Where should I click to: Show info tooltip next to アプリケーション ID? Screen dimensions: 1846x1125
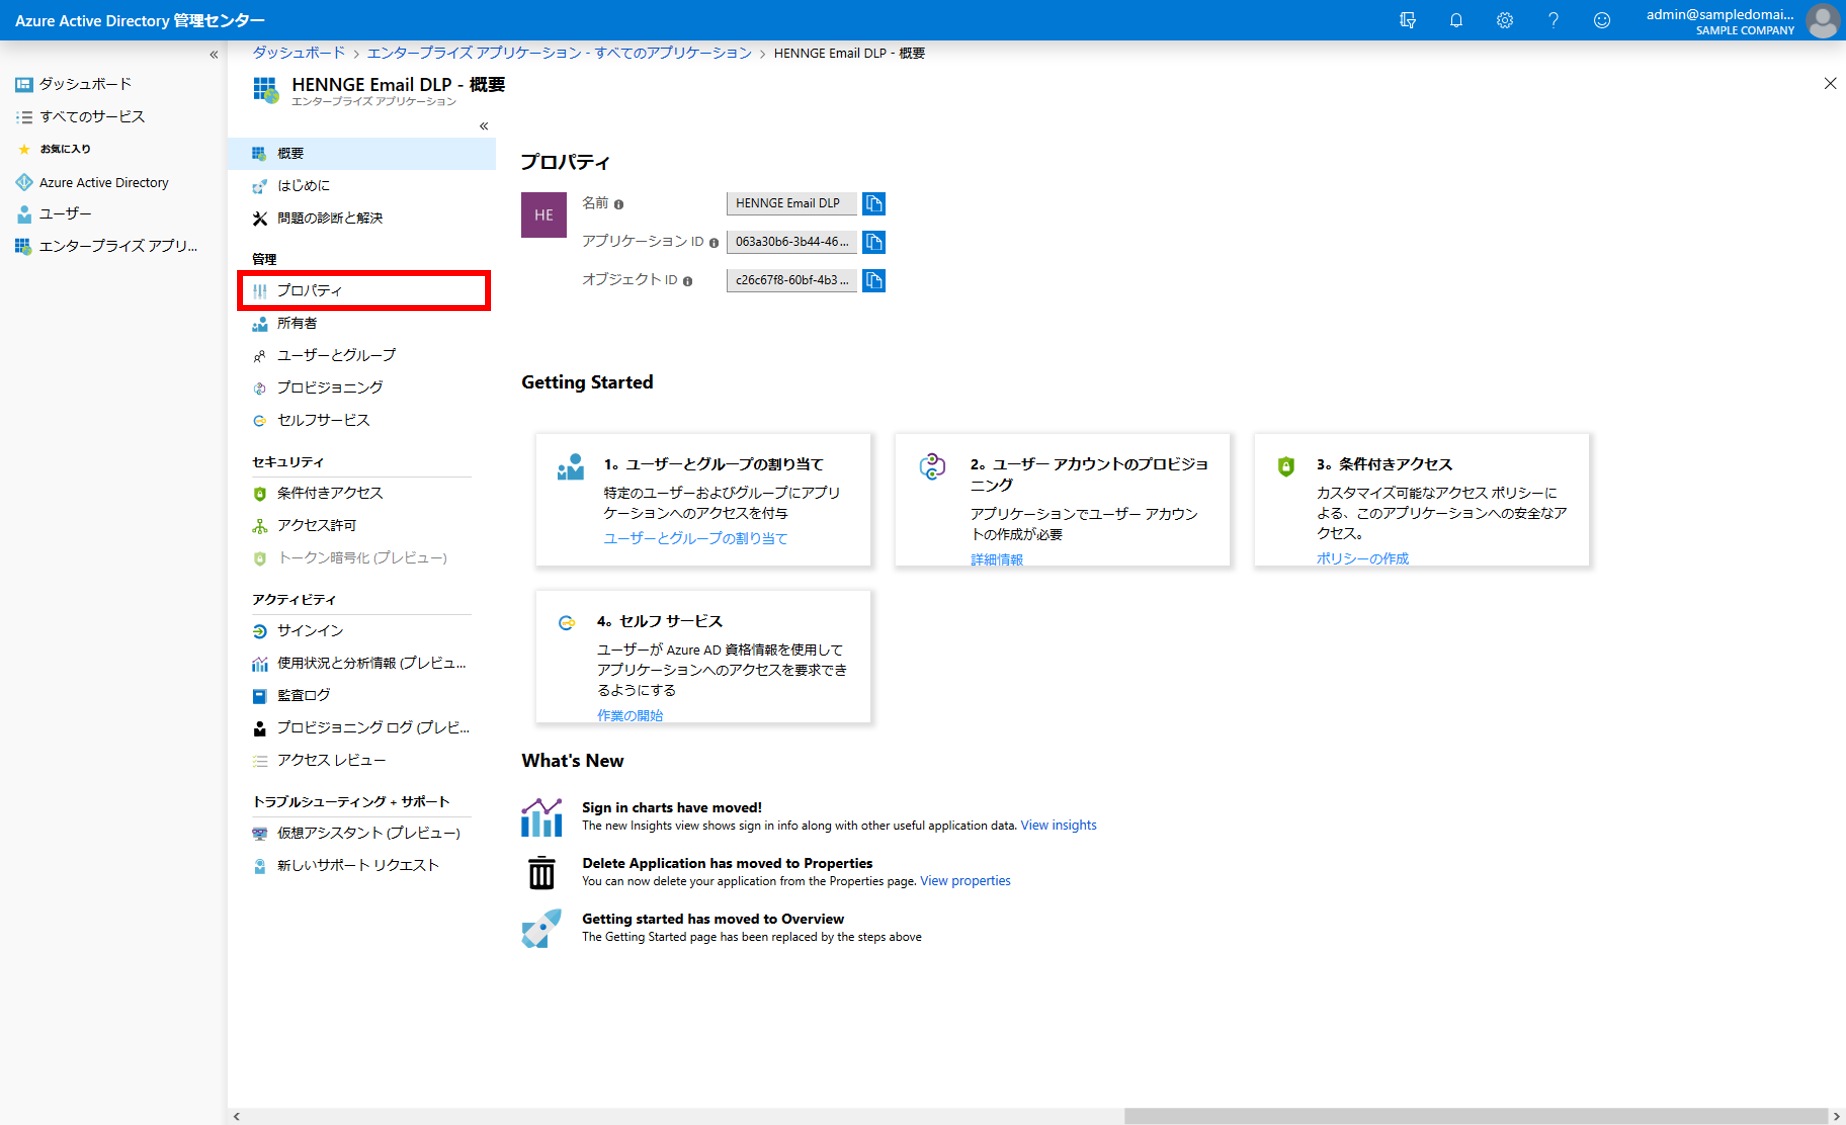click(x=714, y=242)
